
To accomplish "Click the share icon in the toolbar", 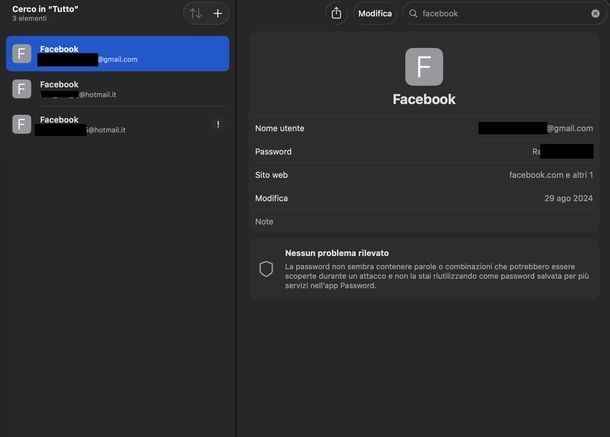I will (x=336, y=13).
